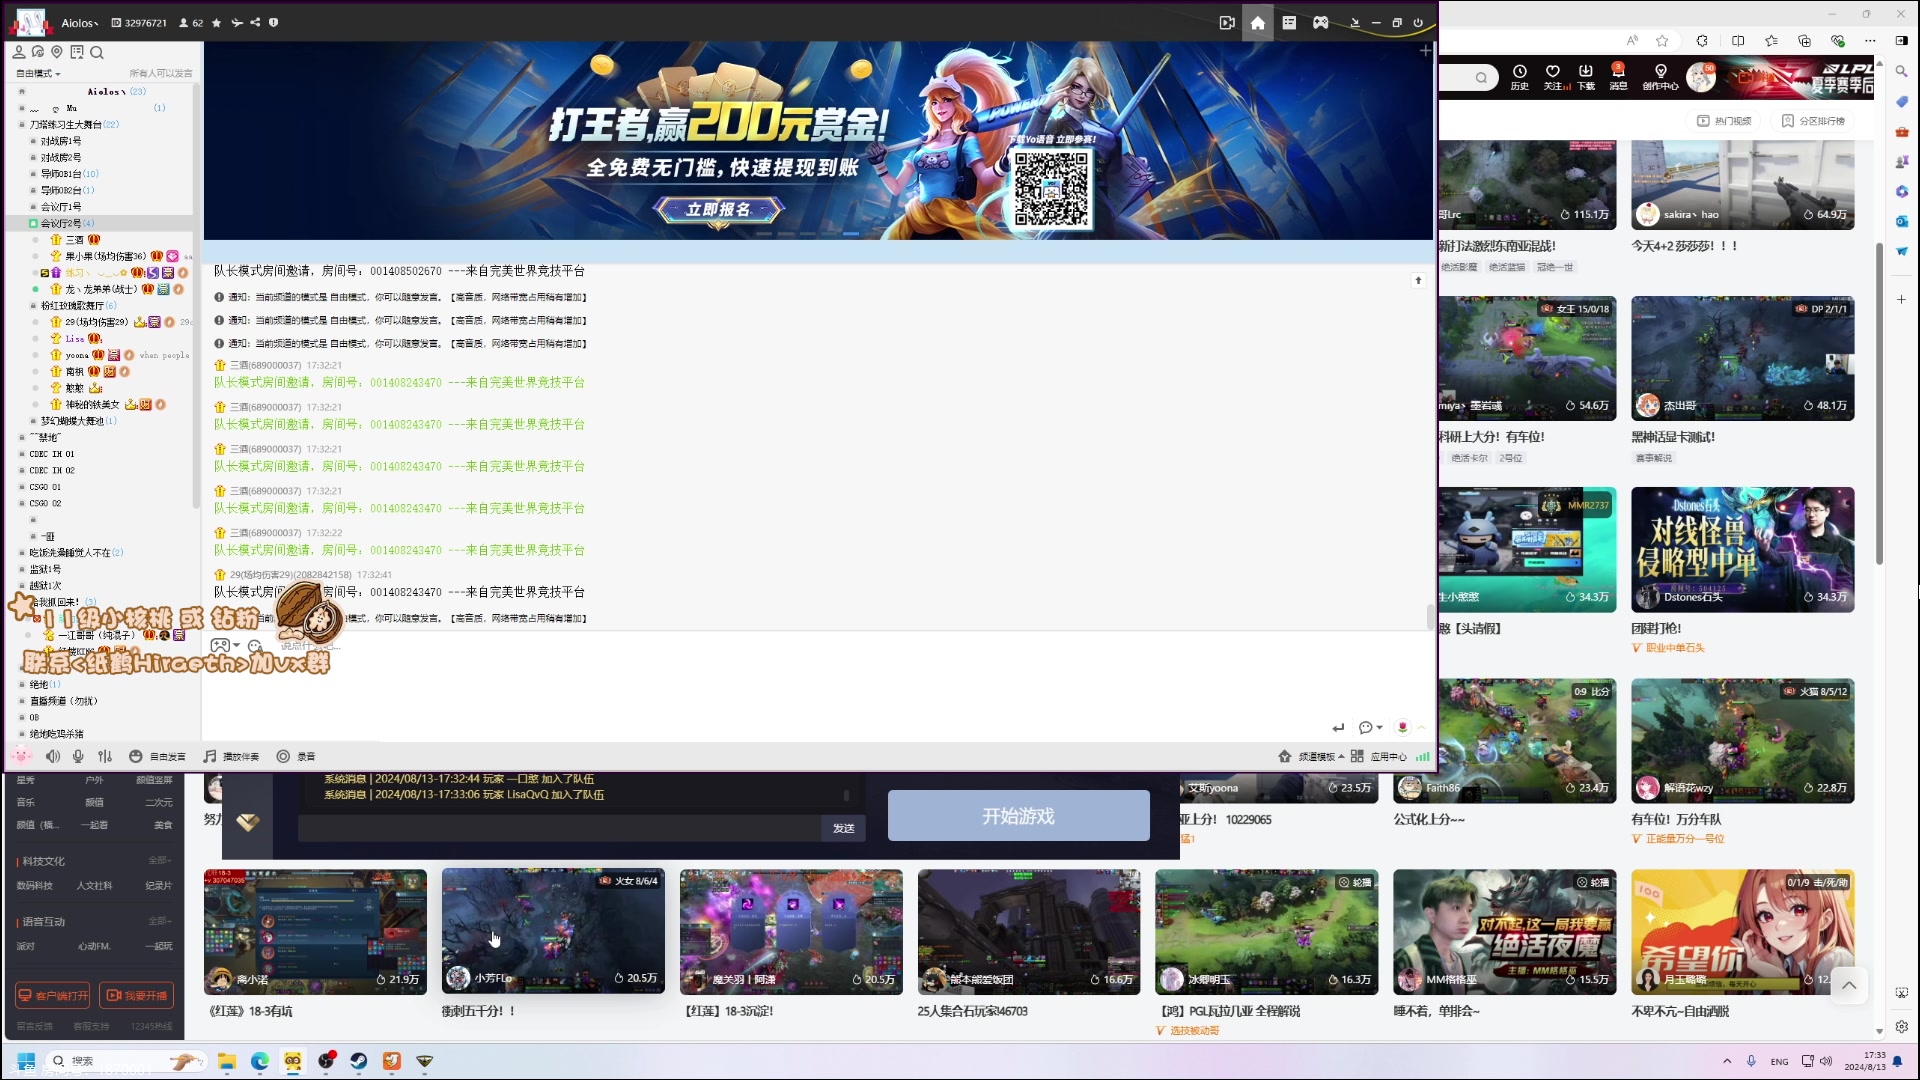Toggle the microphone on or off

pos(78,757)
